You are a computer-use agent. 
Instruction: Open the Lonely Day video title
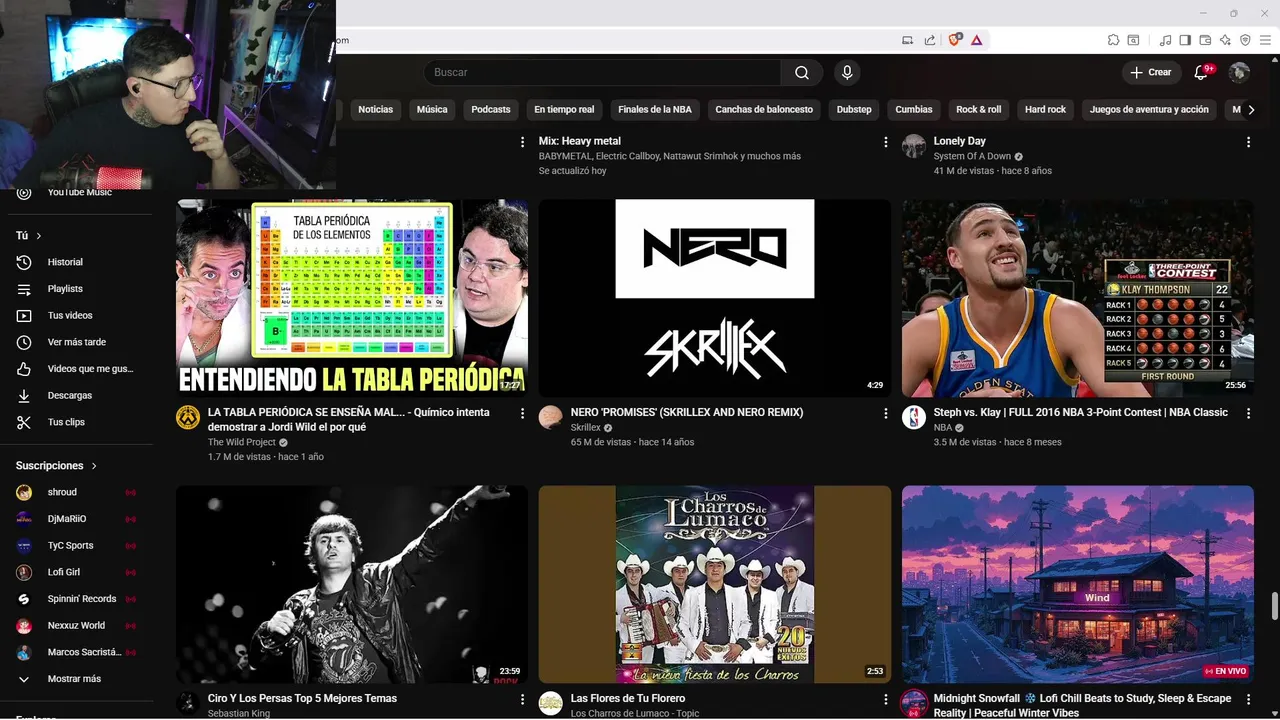pyautogui.click(x=960, y=141)
